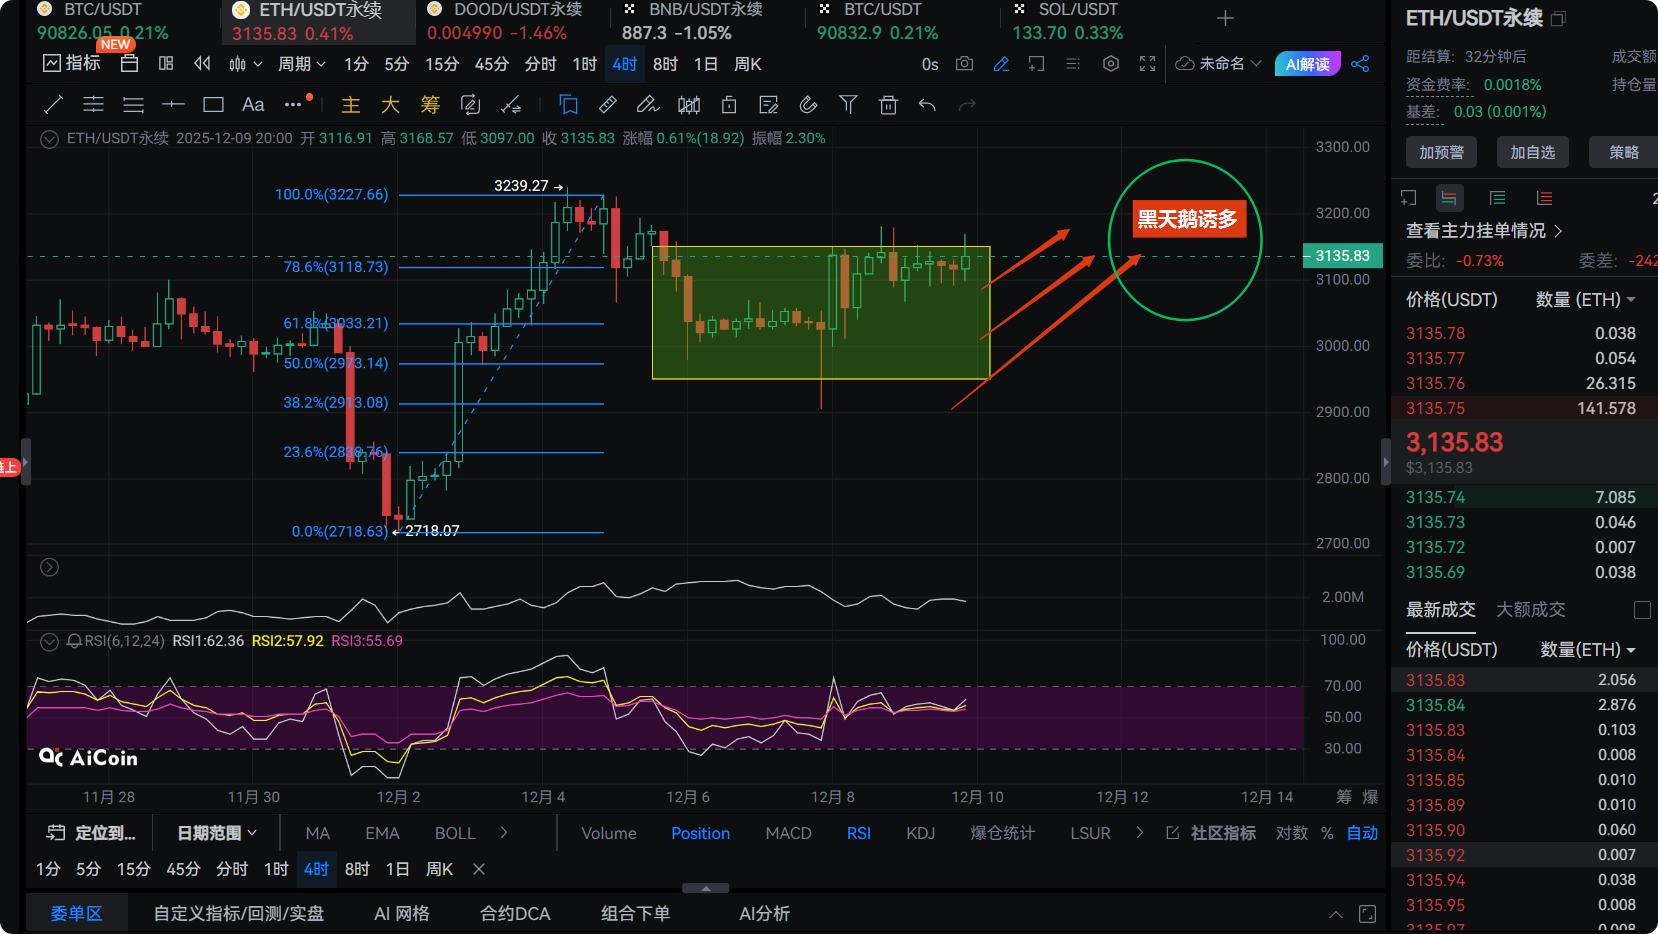Viewport: 1658px width, 934px height.
Task: Open the text annotation tool Aa
Action: pyautogui.click(x=253, y=105)
